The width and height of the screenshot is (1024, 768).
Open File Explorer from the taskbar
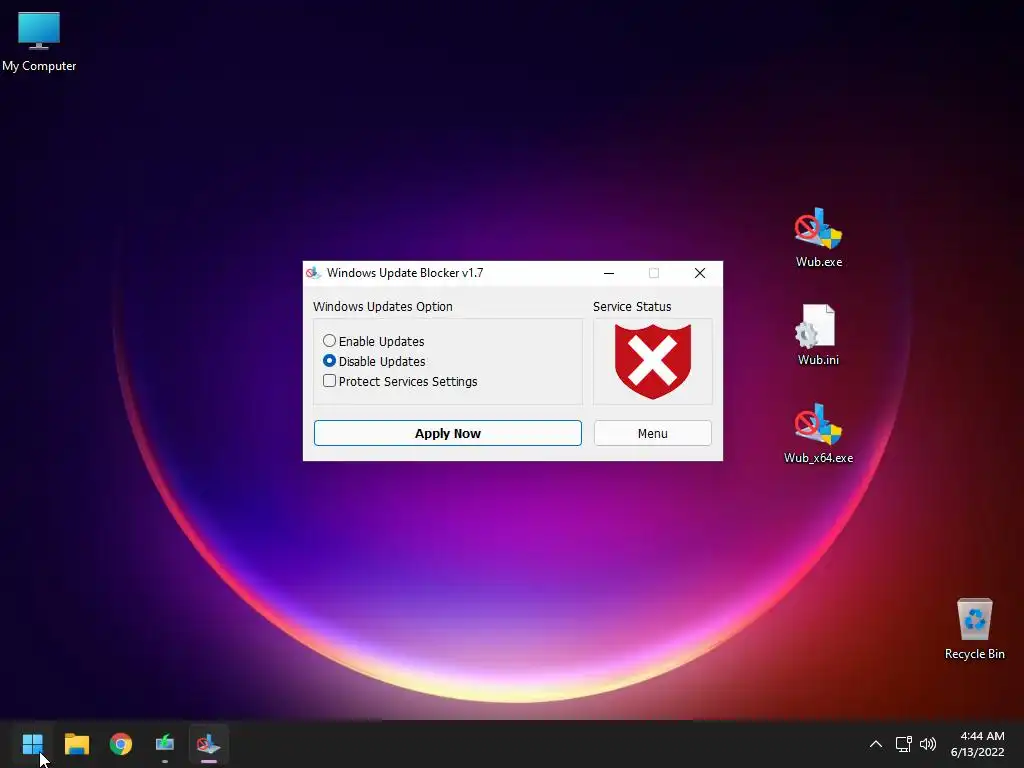tap(76, 743)
